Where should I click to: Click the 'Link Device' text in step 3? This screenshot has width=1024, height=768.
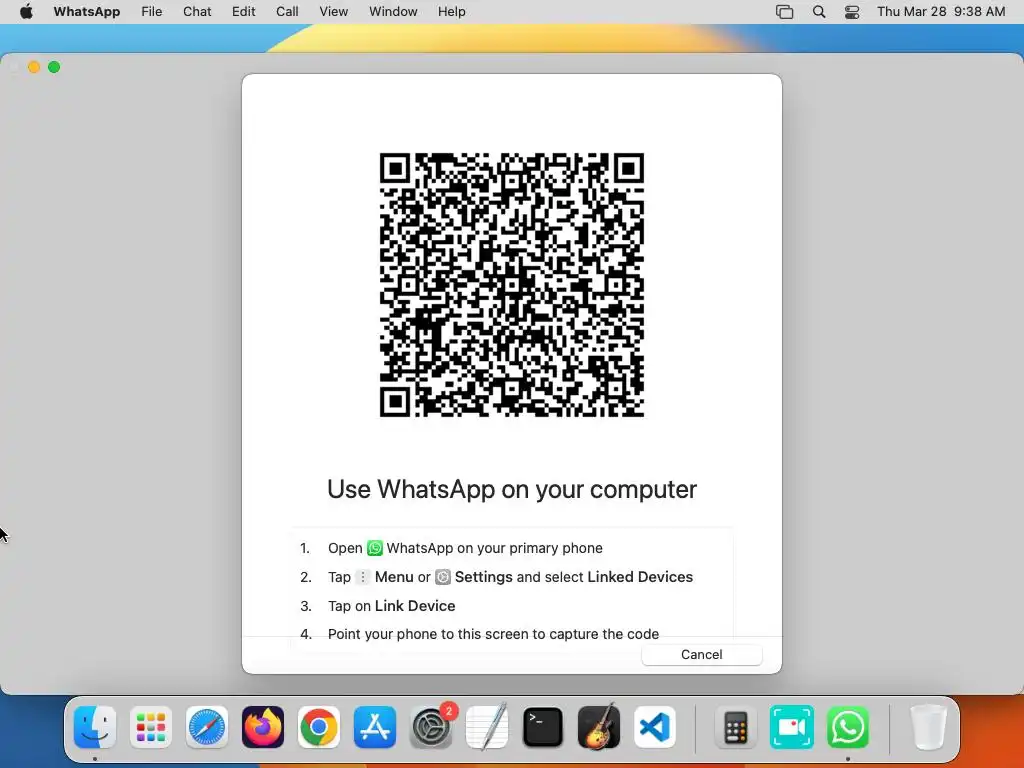(x=415, y=606)
